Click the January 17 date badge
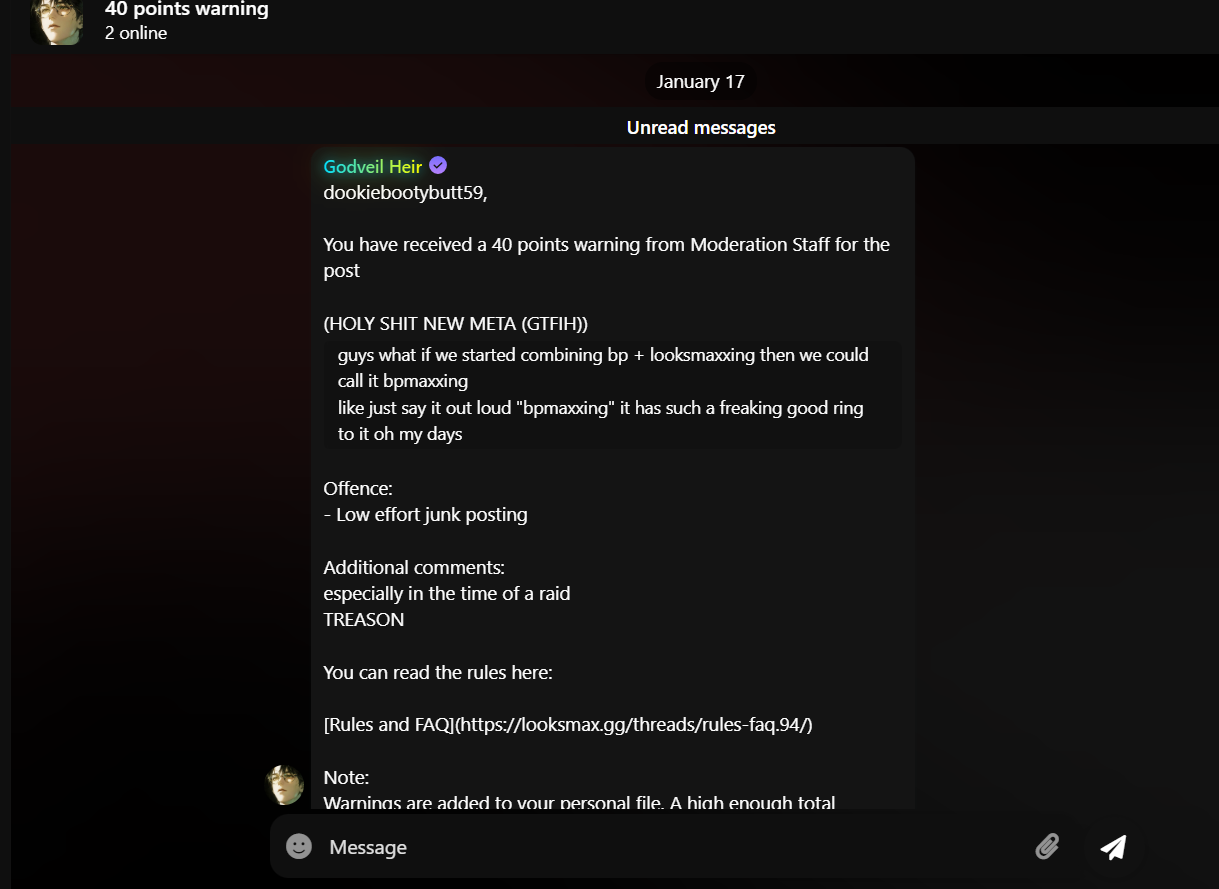Viewport: 1219px width, 889px height. point(700,82)
